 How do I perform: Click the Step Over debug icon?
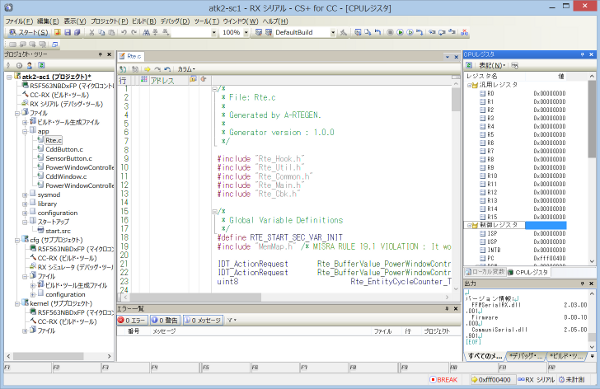pyautogui.click(x=442, y=33)
